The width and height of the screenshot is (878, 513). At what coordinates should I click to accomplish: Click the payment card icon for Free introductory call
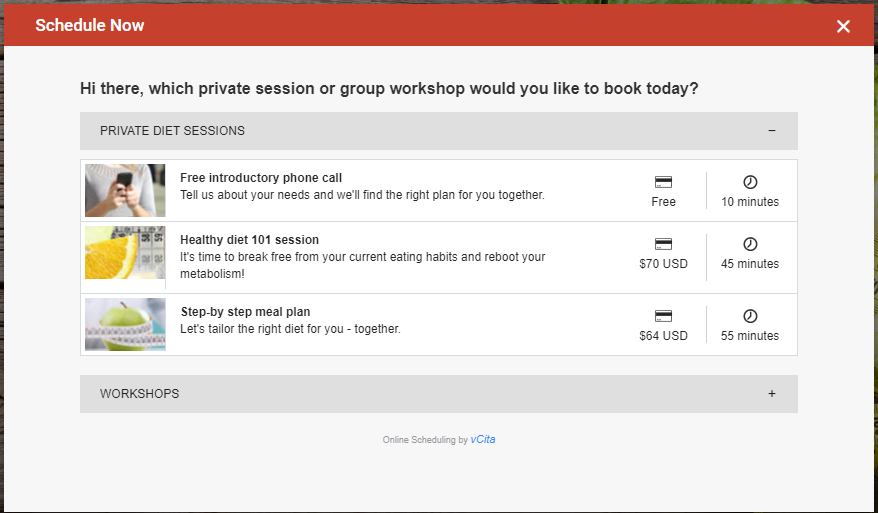click(x=663, y=182)
